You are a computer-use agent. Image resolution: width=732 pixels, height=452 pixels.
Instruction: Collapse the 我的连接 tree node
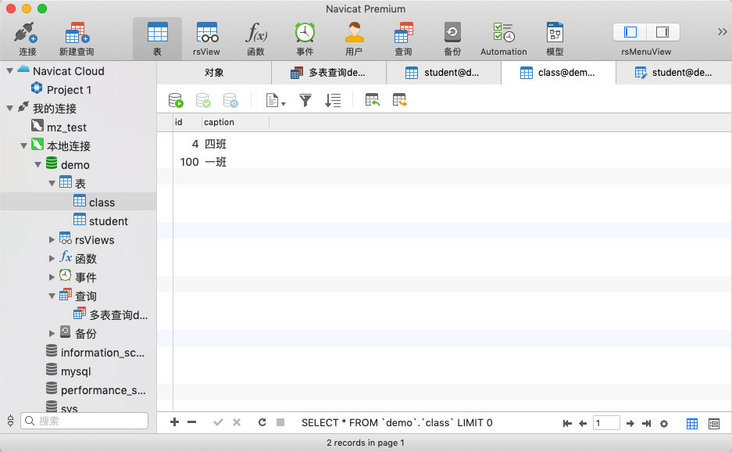pos(9,108)
